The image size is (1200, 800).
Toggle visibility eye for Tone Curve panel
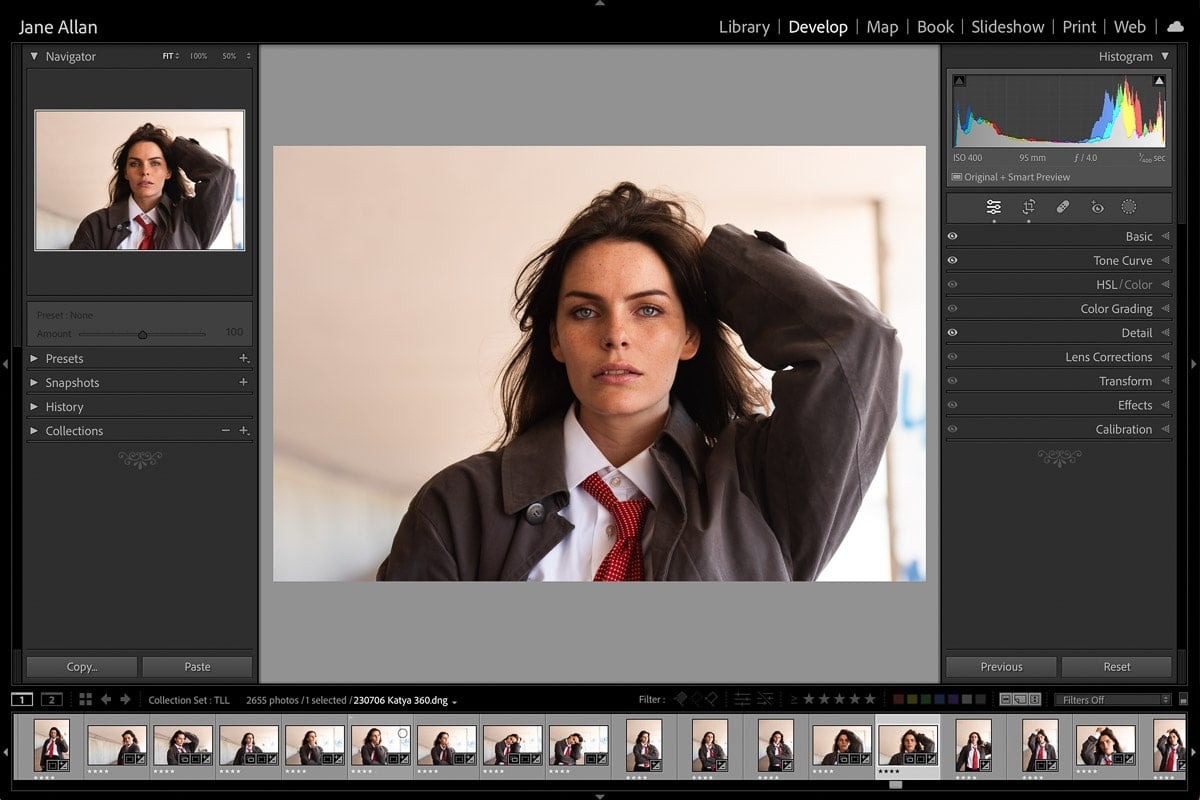pyautogui.click(x=952, y=261)
